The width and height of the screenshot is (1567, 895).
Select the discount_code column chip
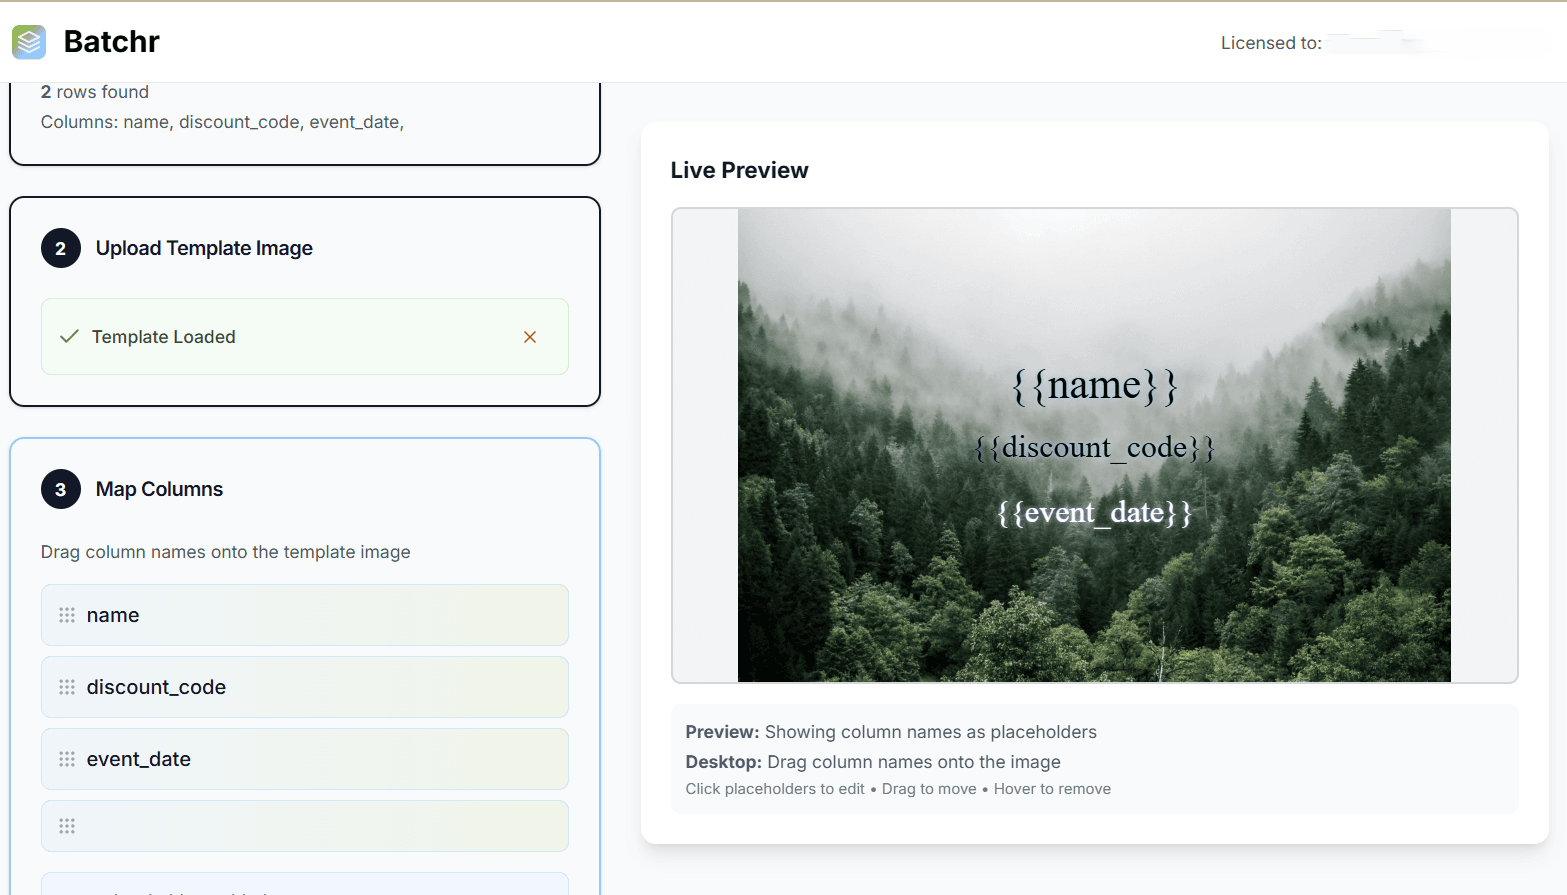[304, 687]
